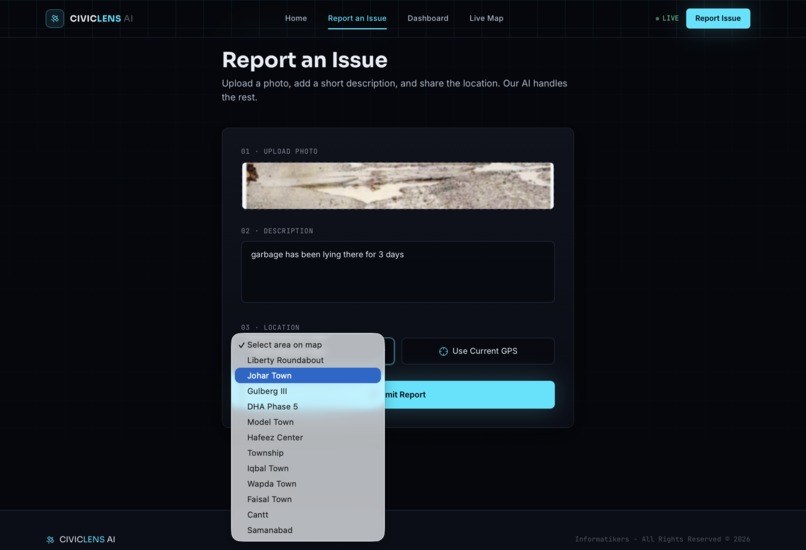Pick Samanabad at the list bottom
806x550 pixels.
(307, 530)
